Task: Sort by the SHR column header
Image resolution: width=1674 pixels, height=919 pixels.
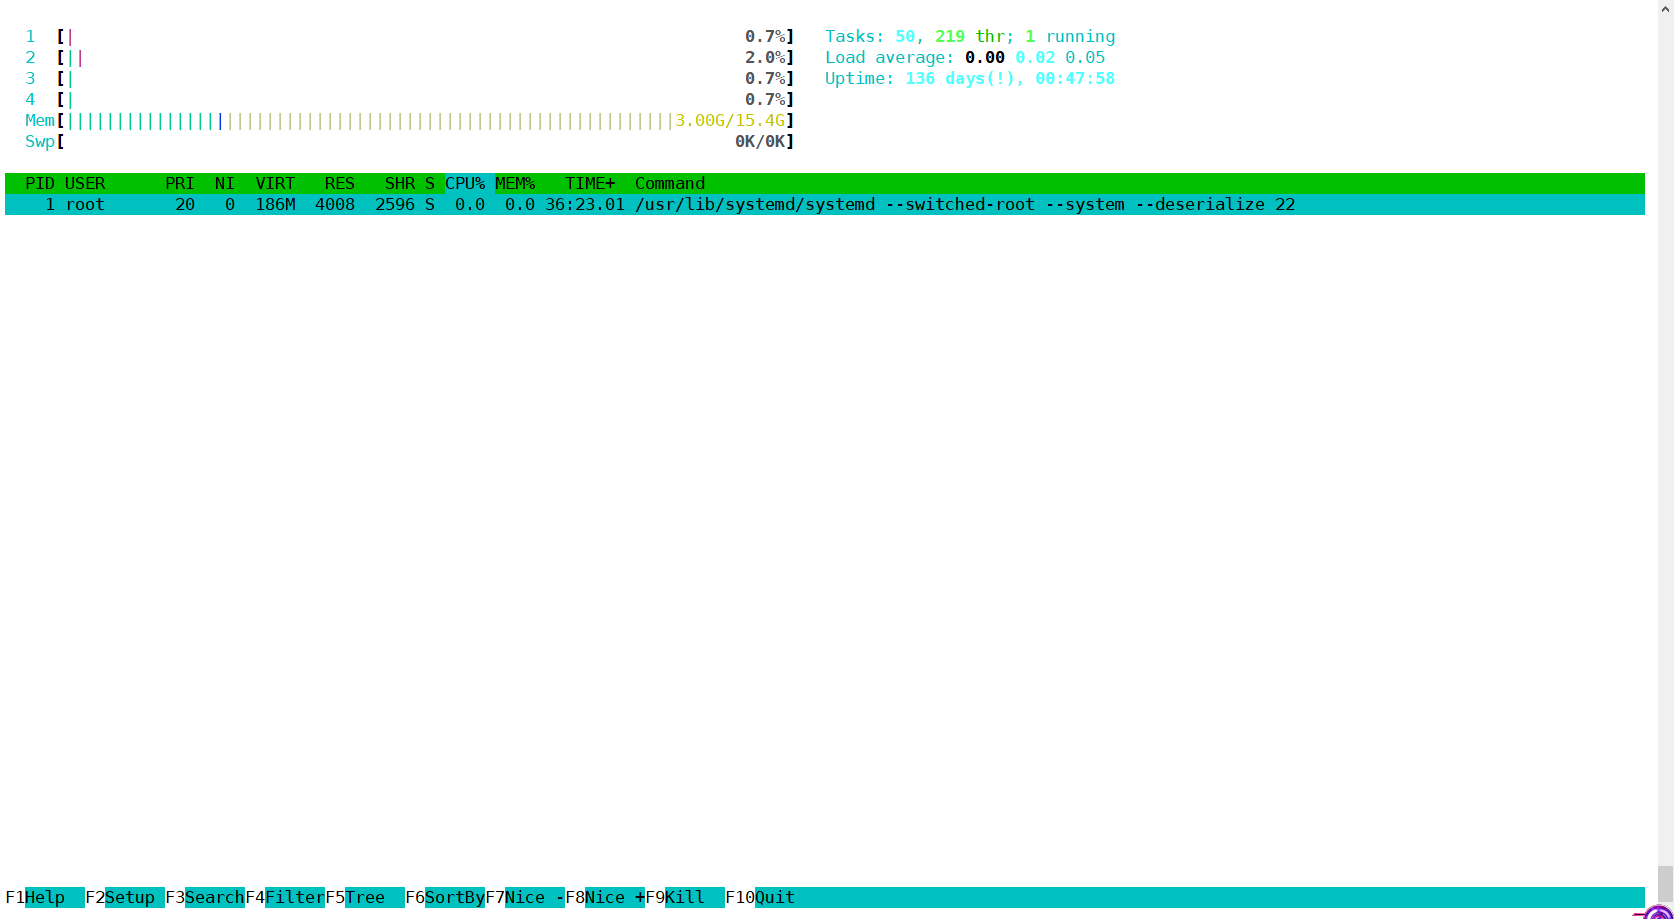Action: coord(400,183)
